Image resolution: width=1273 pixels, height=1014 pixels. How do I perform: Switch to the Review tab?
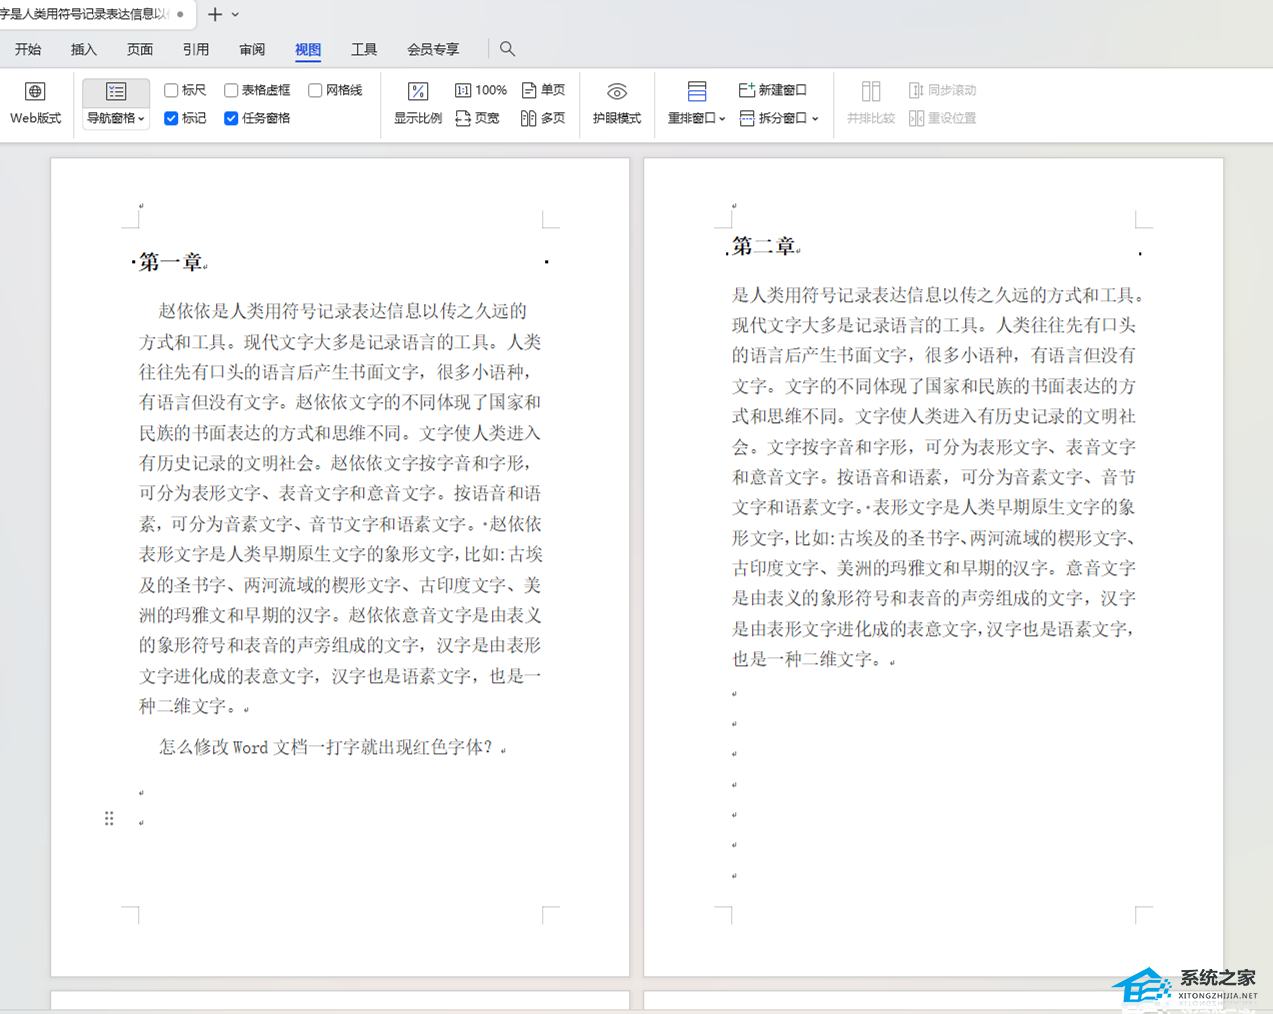[x=252, y=49]
